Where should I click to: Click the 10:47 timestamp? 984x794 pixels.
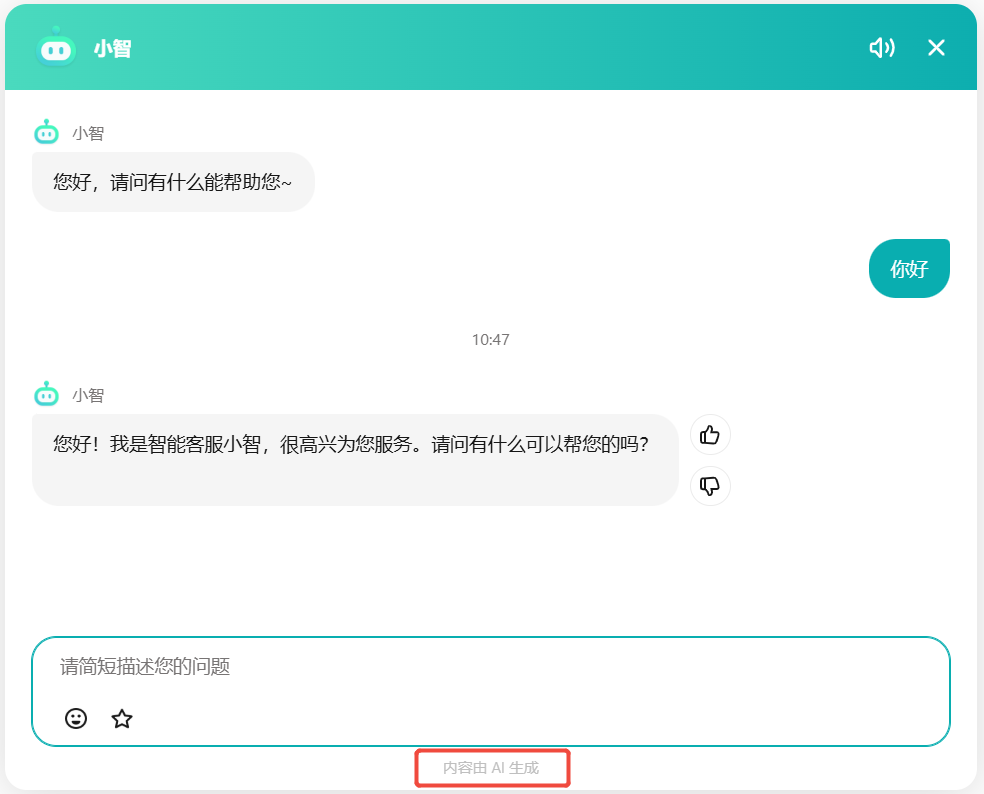tap(492, 339)
